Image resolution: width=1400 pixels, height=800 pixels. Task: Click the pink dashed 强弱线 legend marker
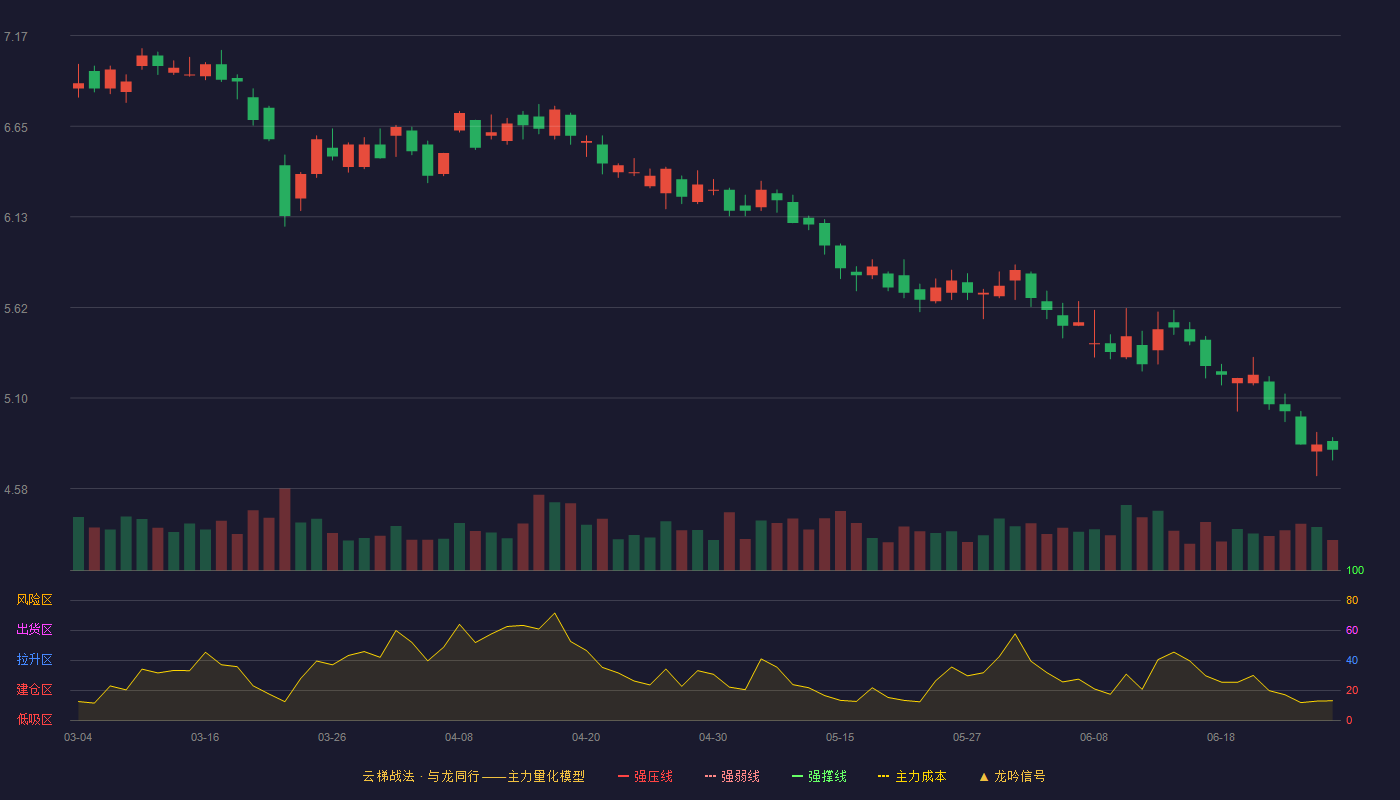tap(710, 776)
